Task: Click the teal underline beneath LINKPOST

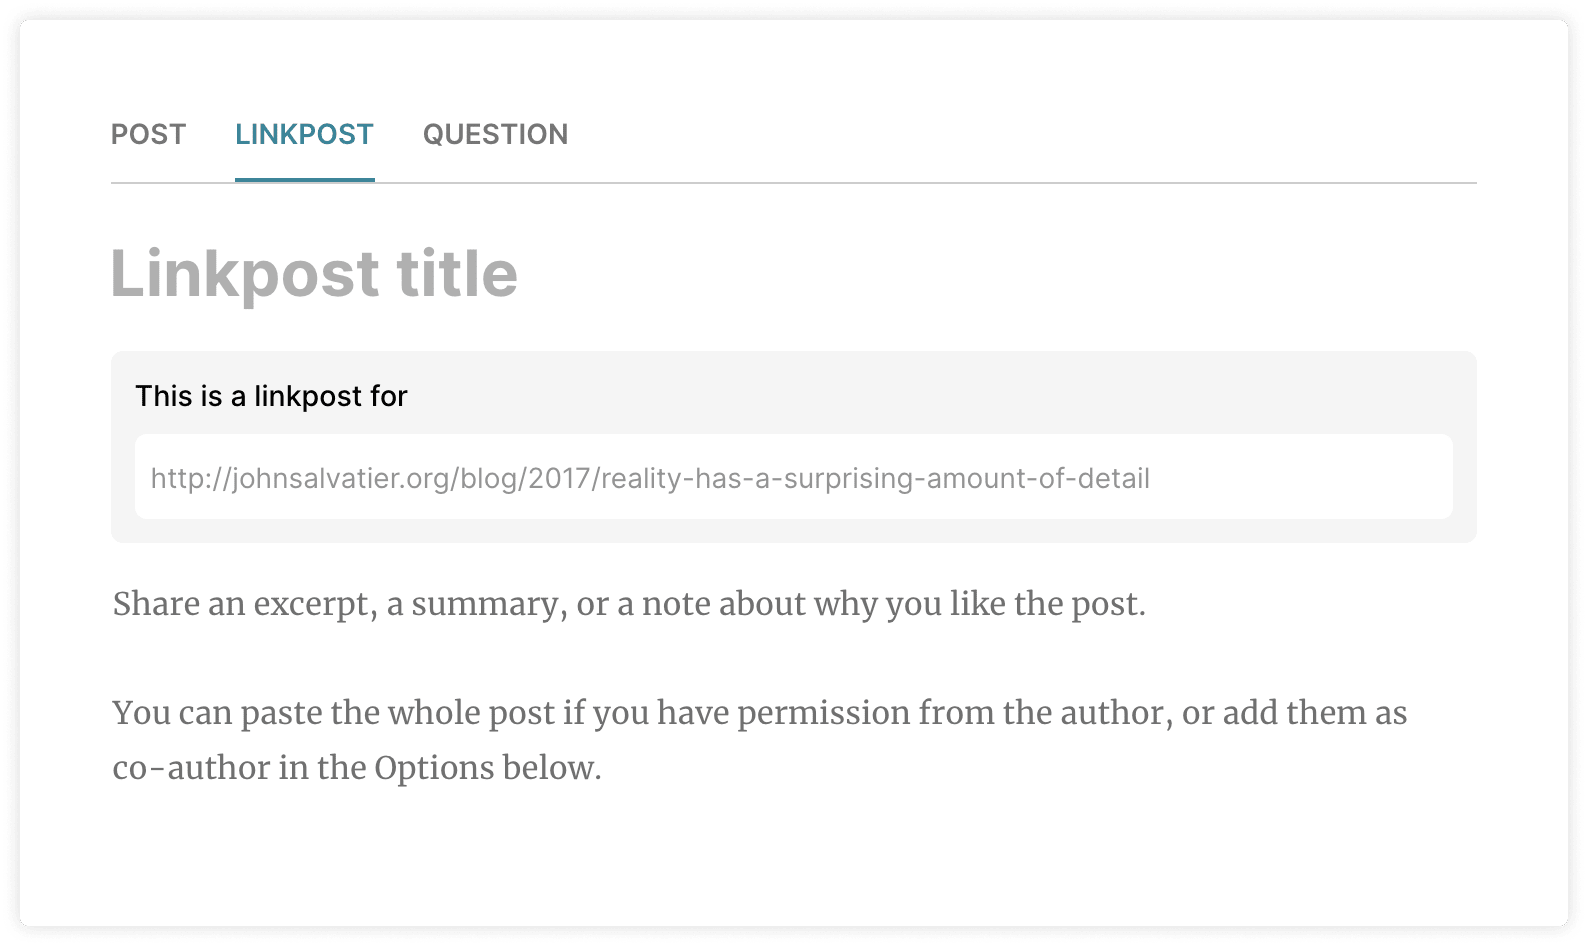Action: pos(304,180)
